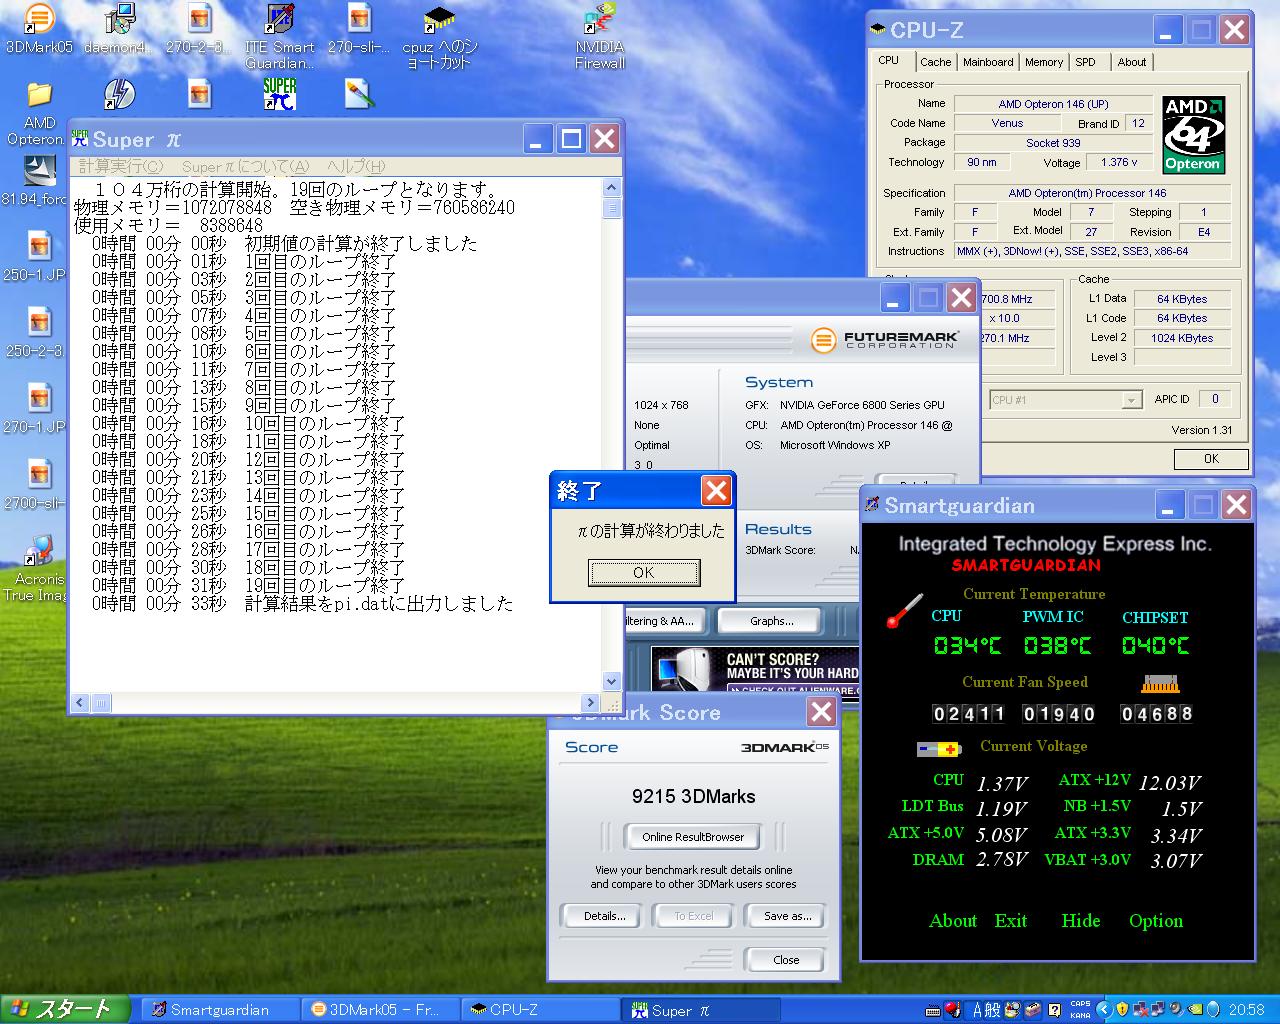Image resolution: width=1280 pixels, height=1024 pixels.
Task: Open the IME tools toolbox icon
Action: point(1032,1010)
